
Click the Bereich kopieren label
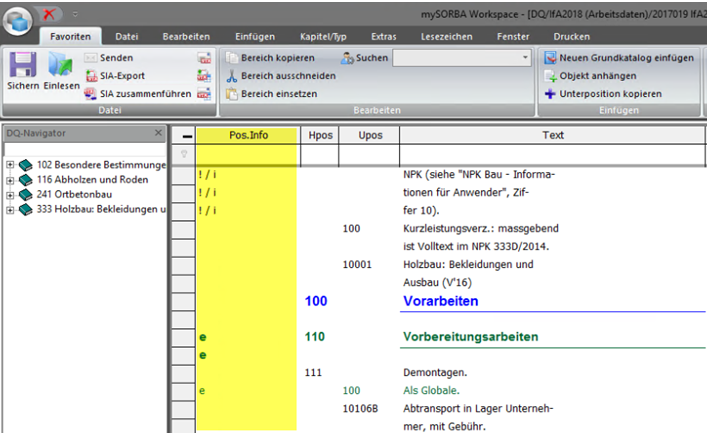(278, 58)
